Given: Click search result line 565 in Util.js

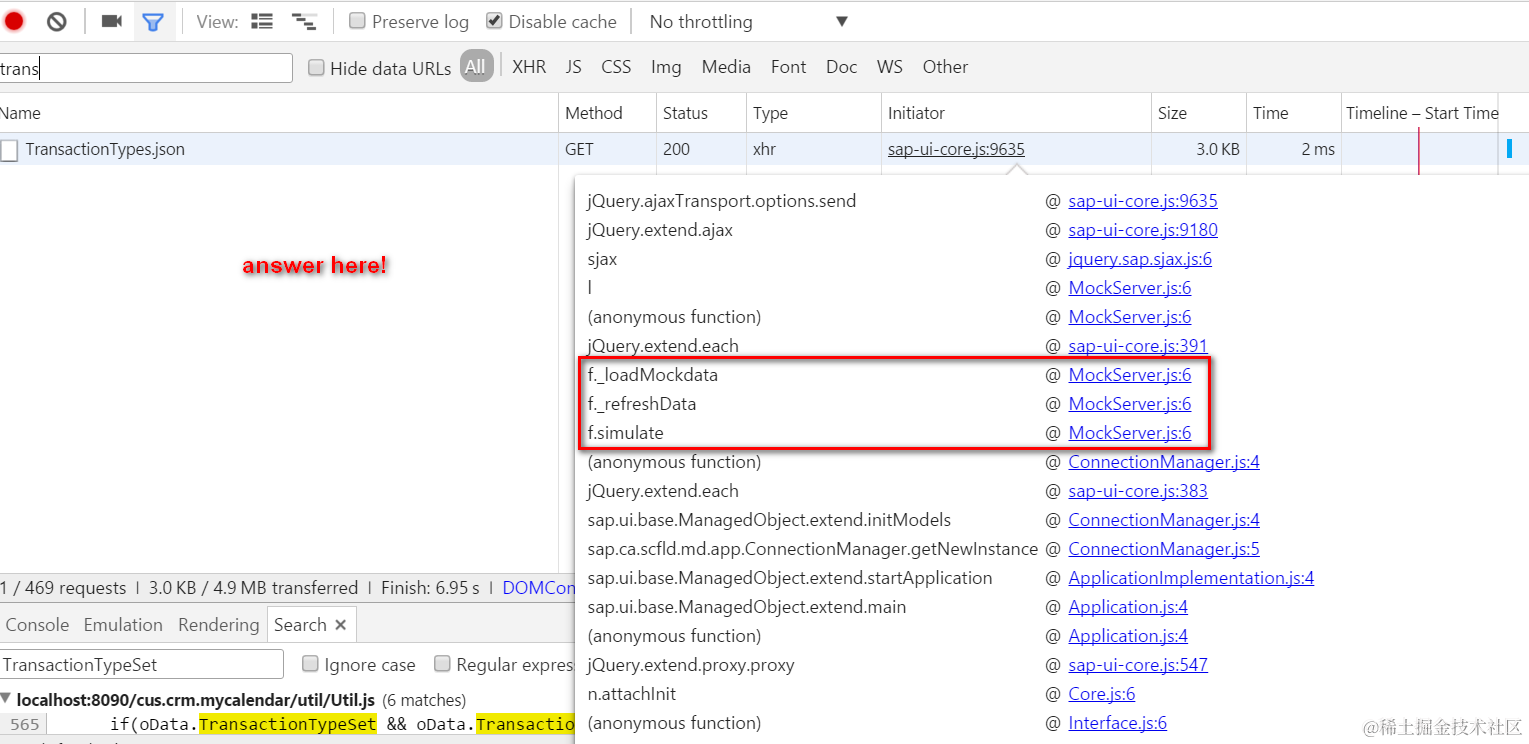Looking at the screenshot, I should [x=287, y=724].
